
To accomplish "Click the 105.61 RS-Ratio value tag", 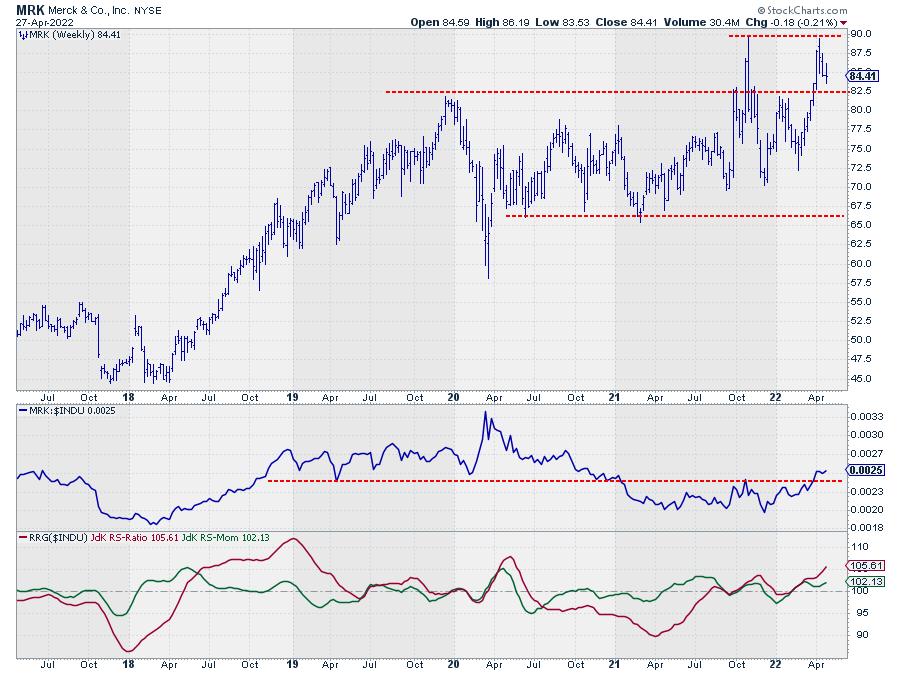I will pyautogui.click(x=862, y=565).
